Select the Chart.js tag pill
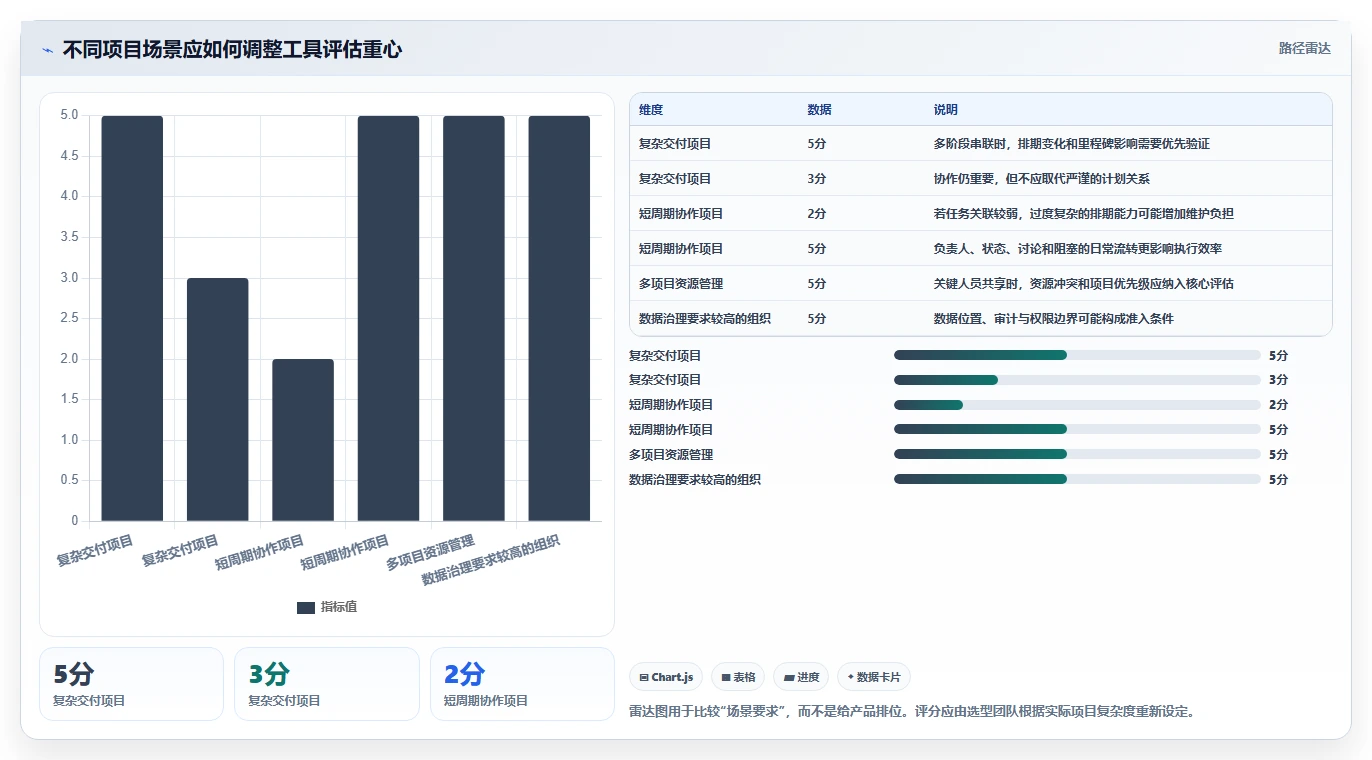 pos(666,677)
